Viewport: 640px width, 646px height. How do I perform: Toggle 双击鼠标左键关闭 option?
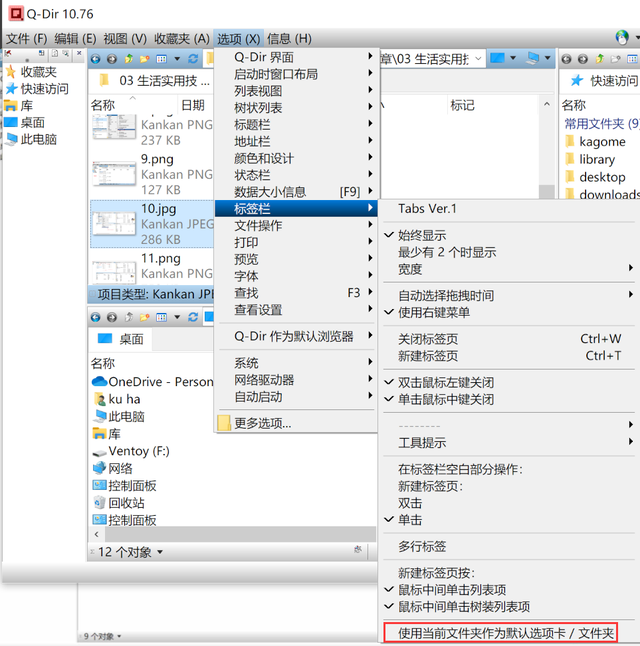tap(445, 383)
